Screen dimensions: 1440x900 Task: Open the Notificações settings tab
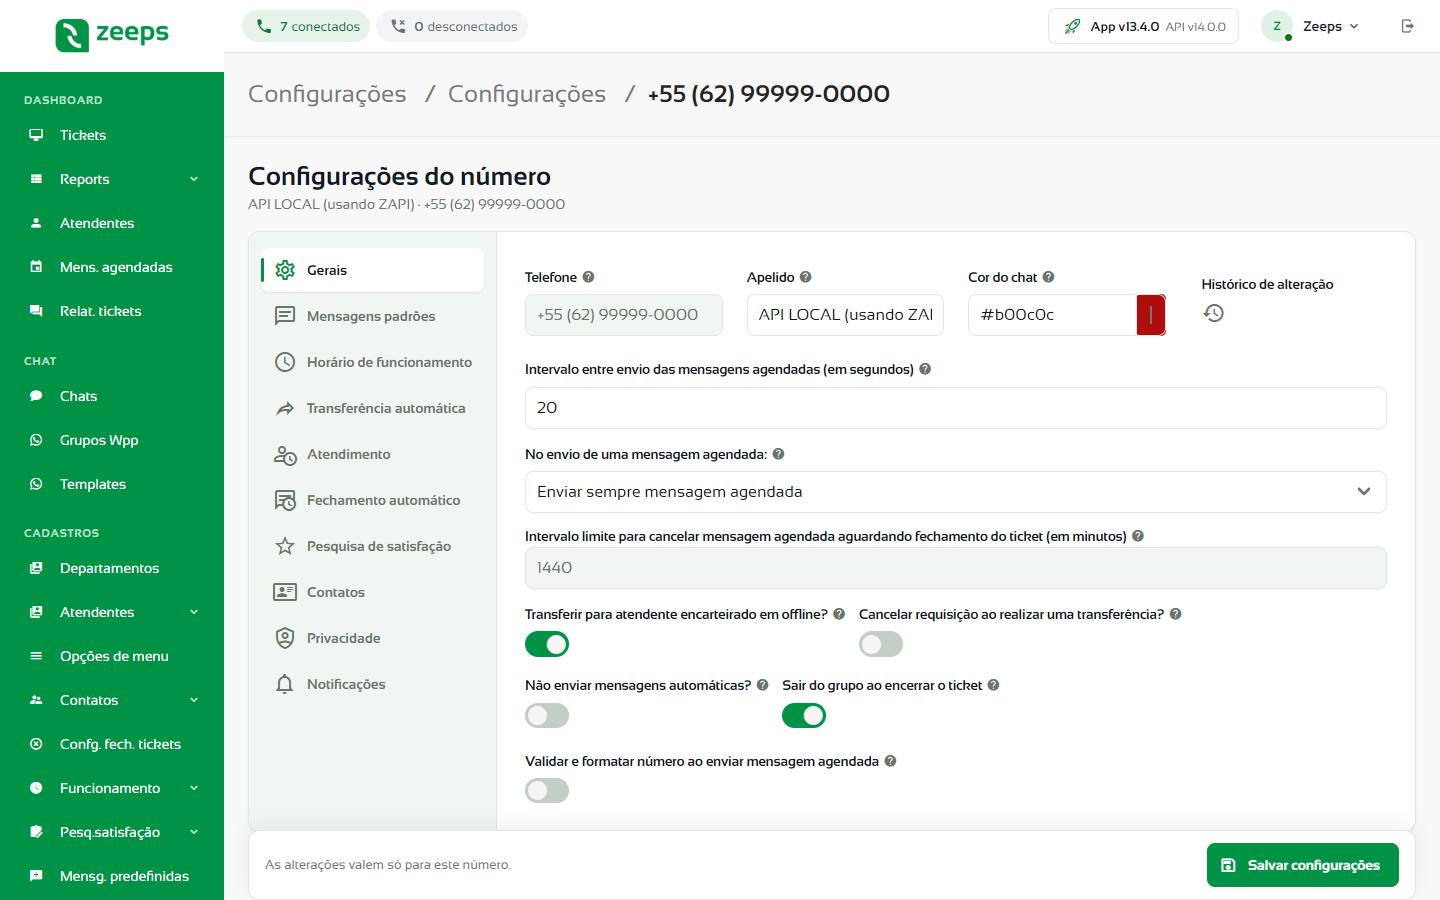point(372,684)
